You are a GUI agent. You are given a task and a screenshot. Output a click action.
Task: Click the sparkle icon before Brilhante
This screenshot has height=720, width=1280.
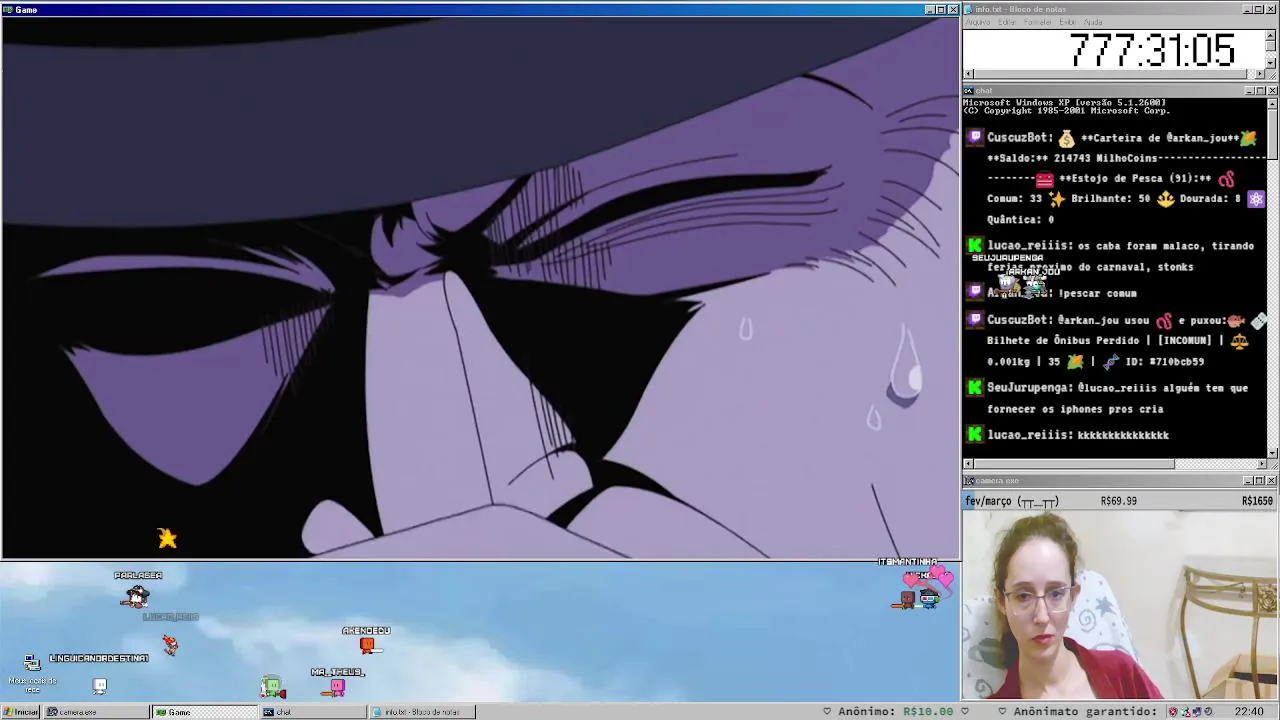[x=1056, y=199]
